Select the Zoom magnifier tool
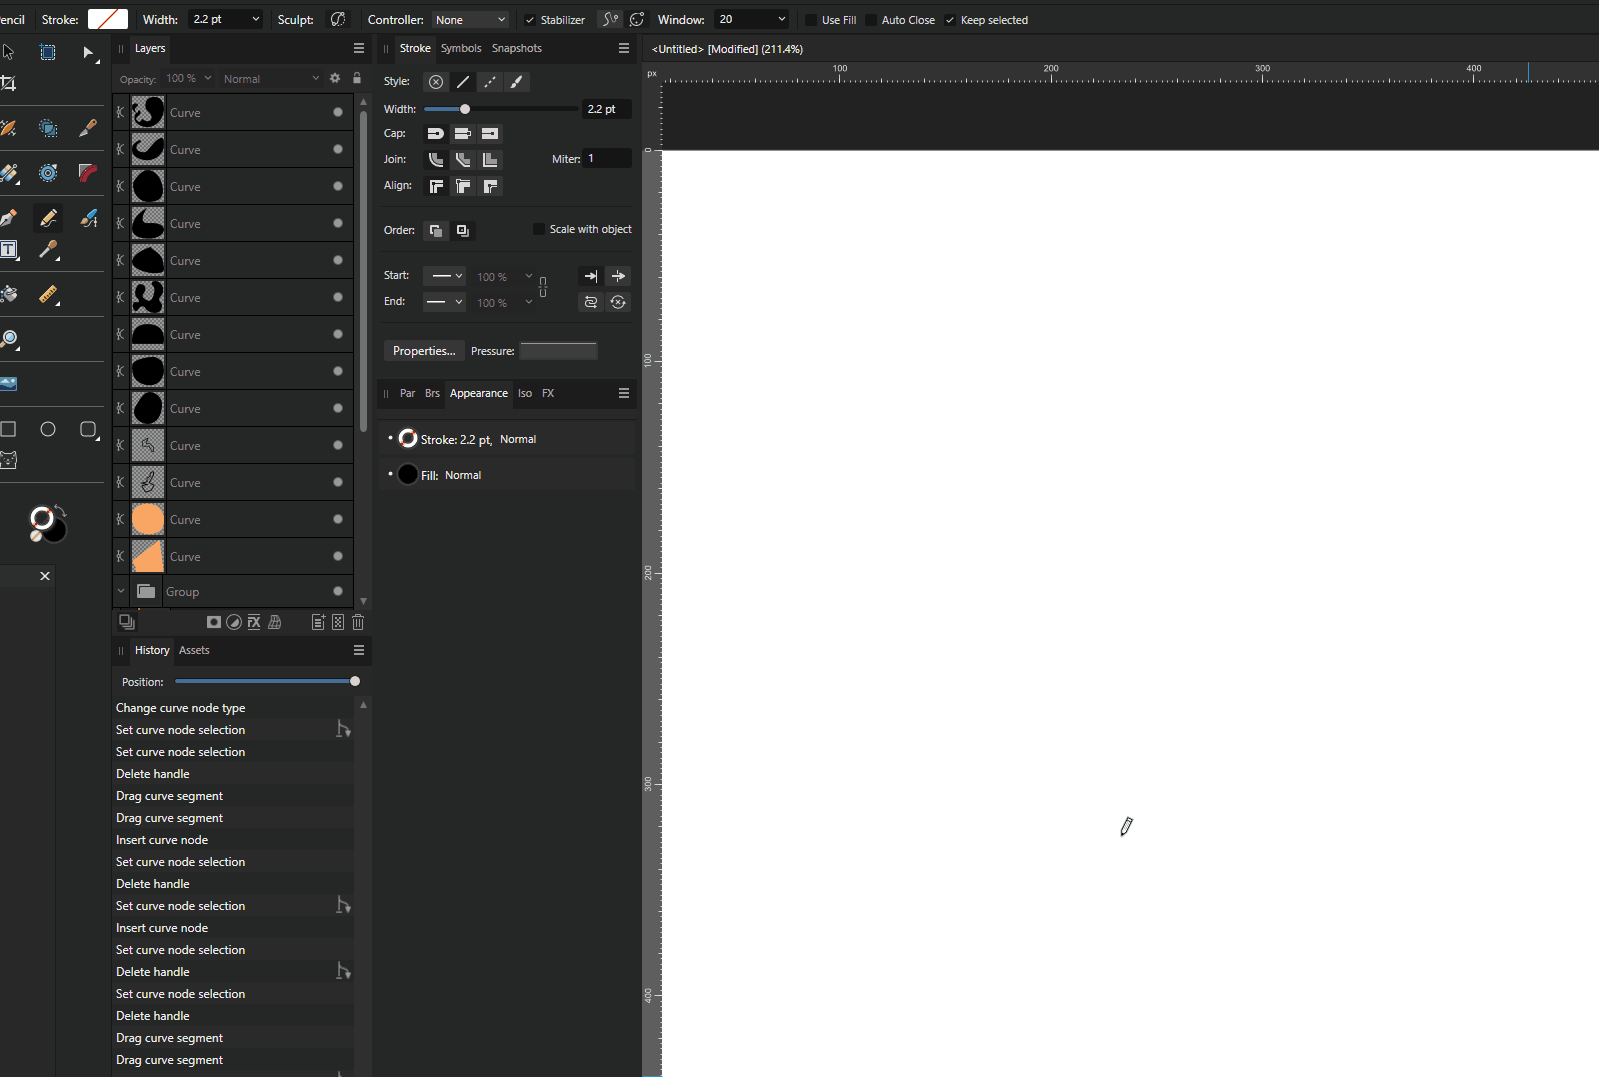This screenshot has width=1599, height=1077. point(9,339)
